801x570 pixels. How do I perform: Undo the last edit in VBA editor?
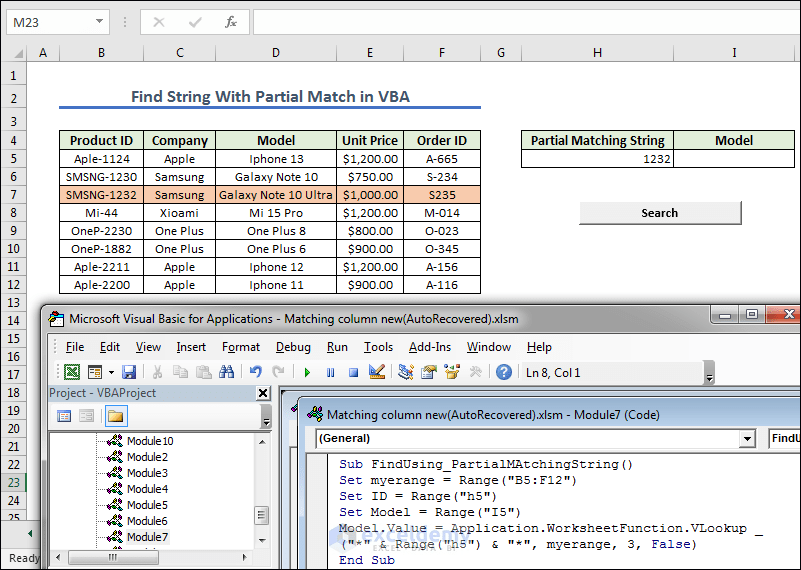(255, 372)
